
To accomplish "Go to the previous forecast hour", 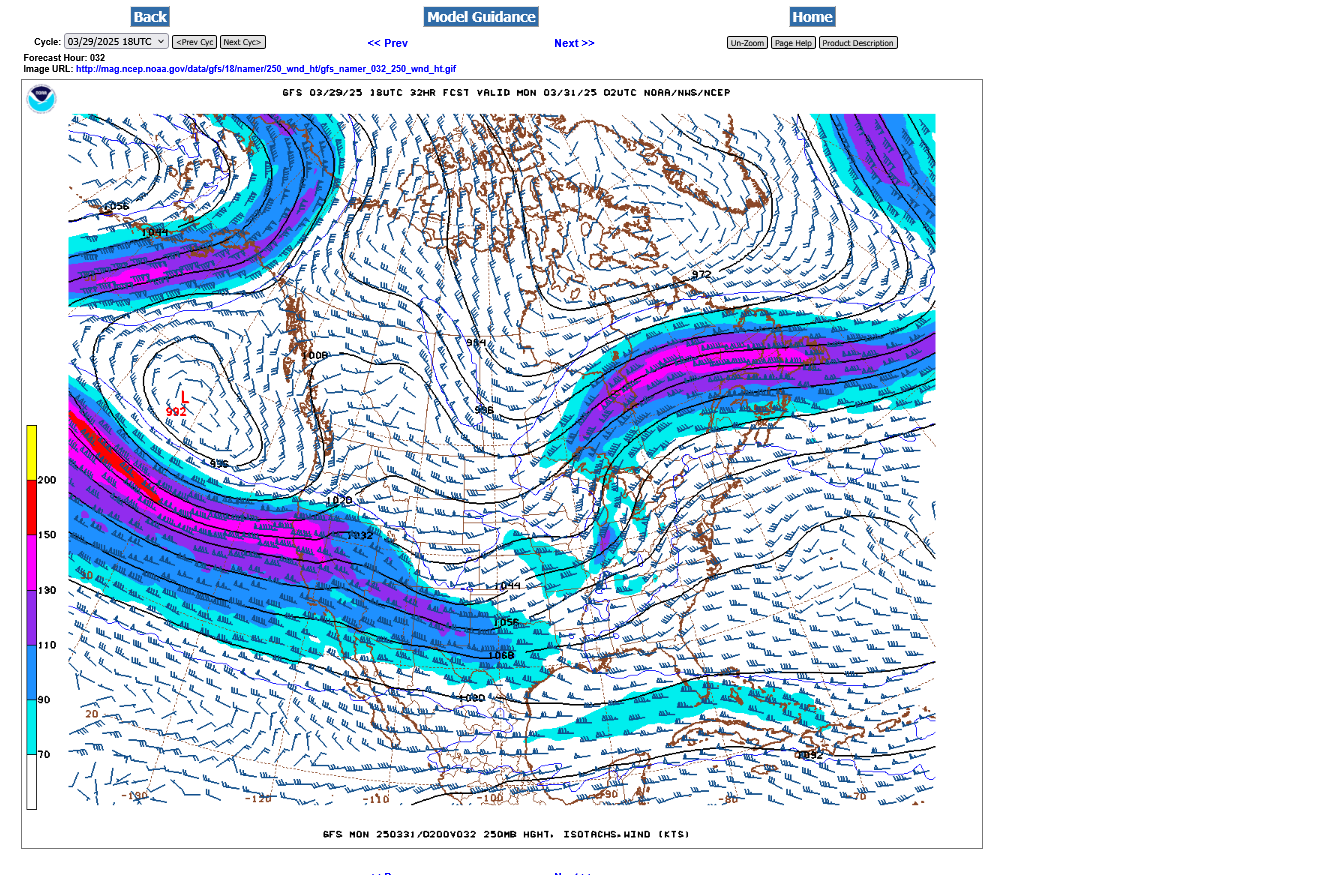I will (388, 43).
